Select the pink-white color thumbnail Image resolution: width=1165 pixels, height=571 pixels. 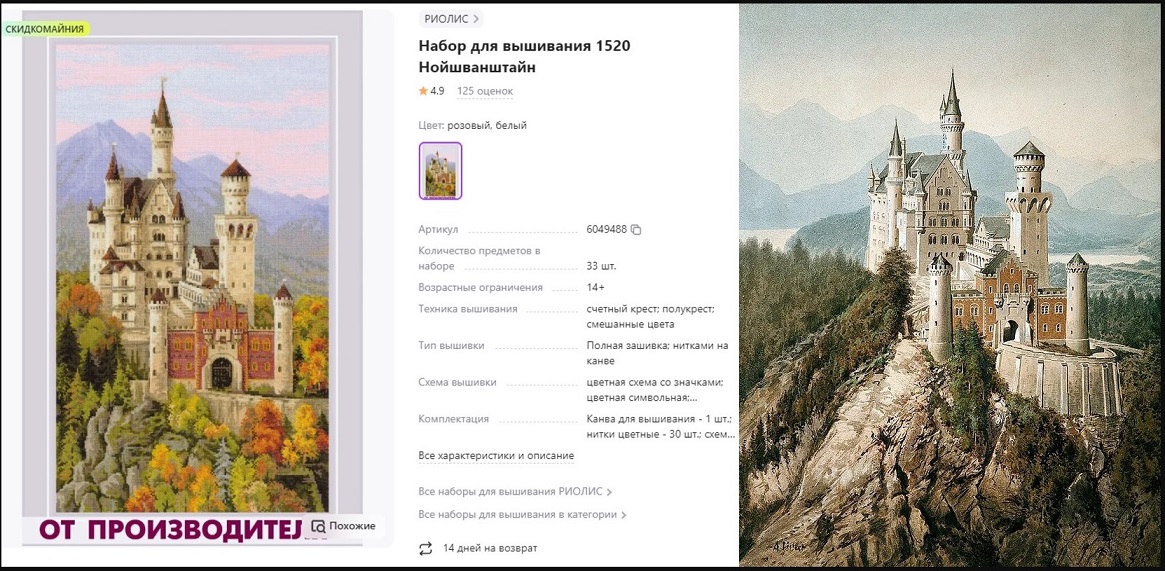tap(441, 171)
